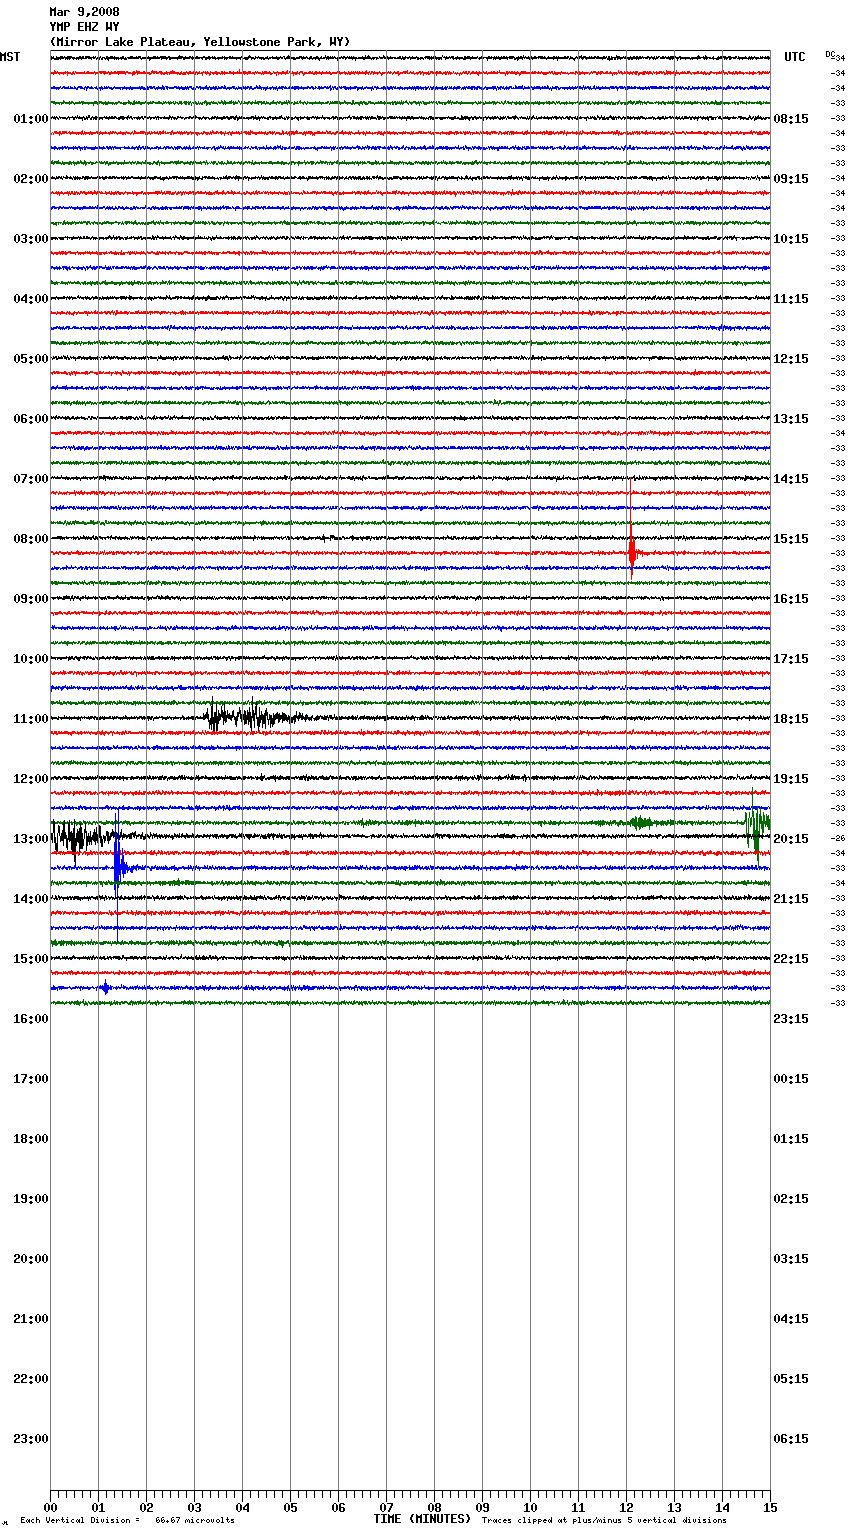The width and height of the screenshot is (850, 1534).
Task: Click the 22:15 UTC time label
Action: (791, 958)
